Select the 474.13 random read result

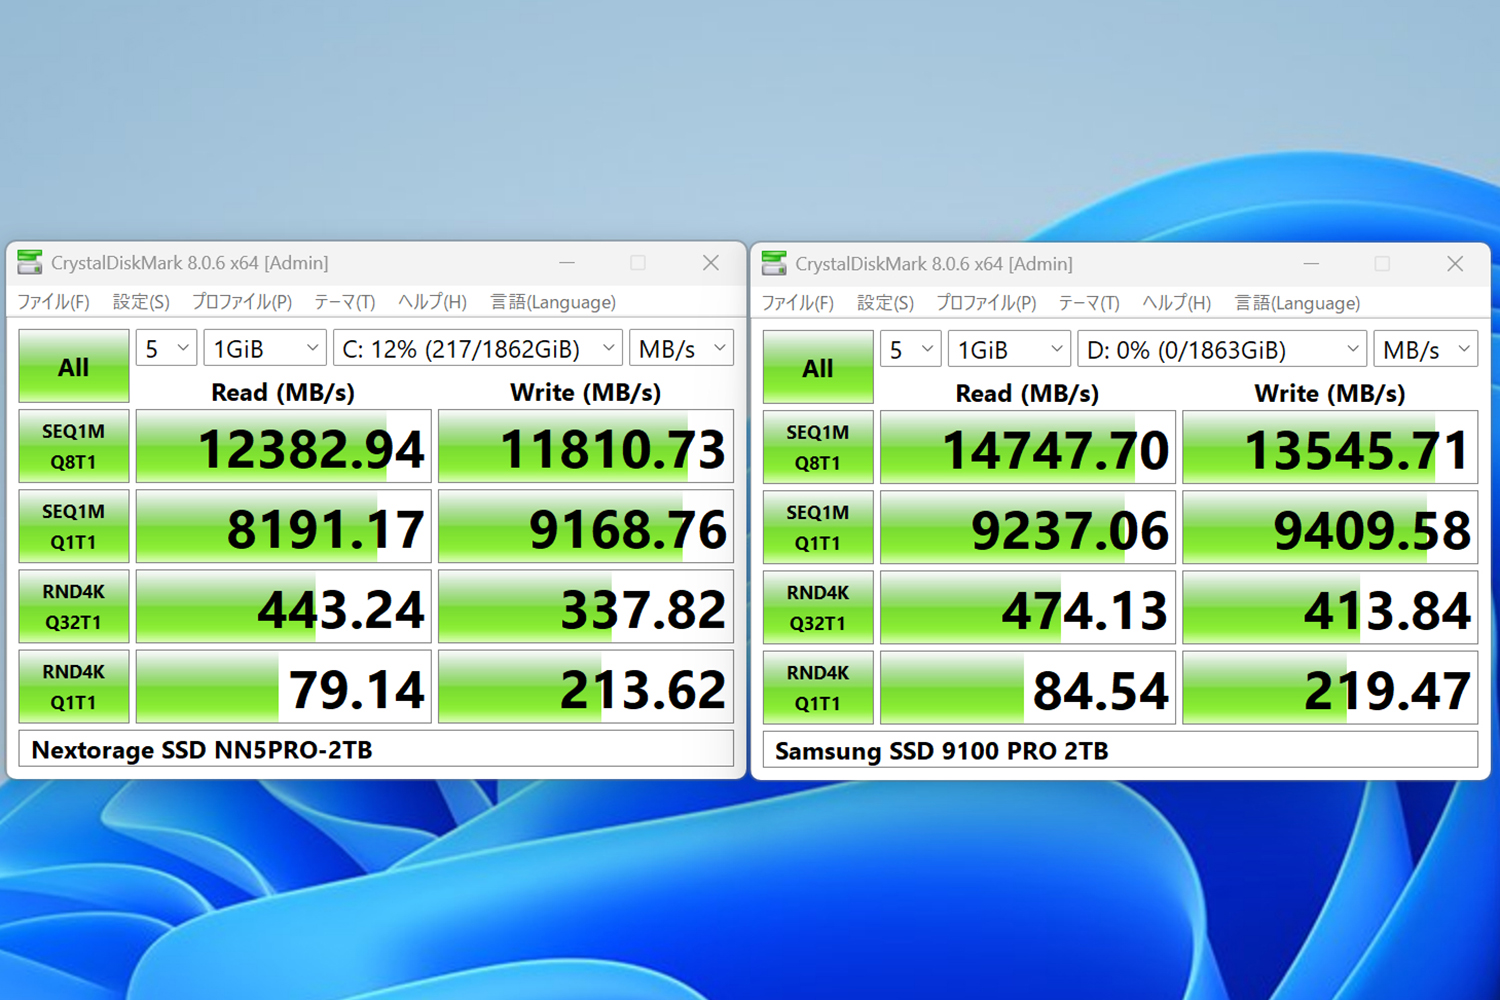point(1027,607)
